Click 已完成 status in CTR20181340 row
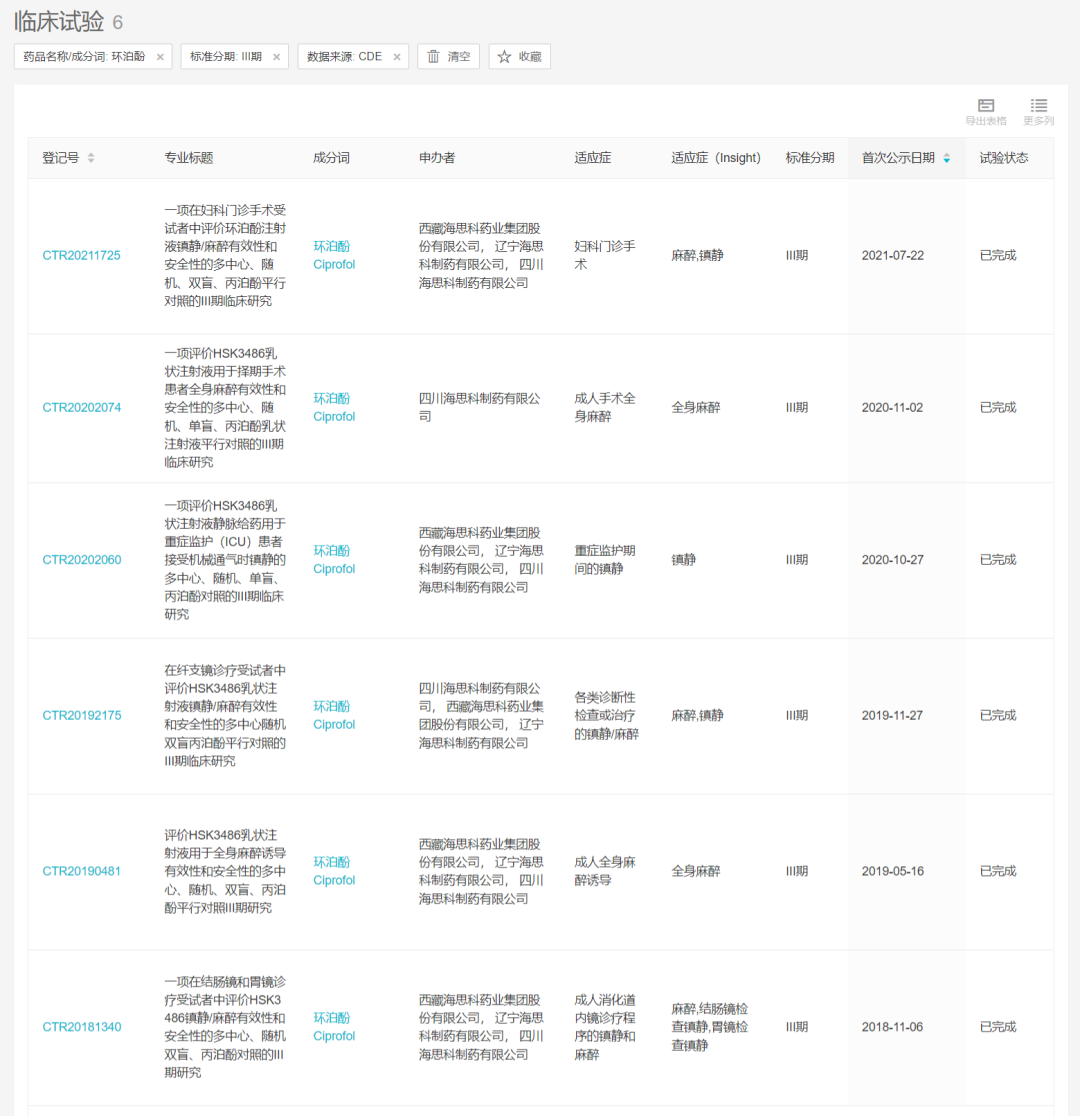The image size is (1080, 1116). [x=998, y=1027]
